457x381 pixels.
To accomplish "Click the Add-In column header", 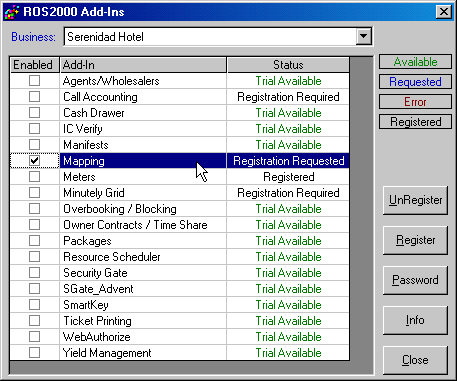I will pos(143,65).
